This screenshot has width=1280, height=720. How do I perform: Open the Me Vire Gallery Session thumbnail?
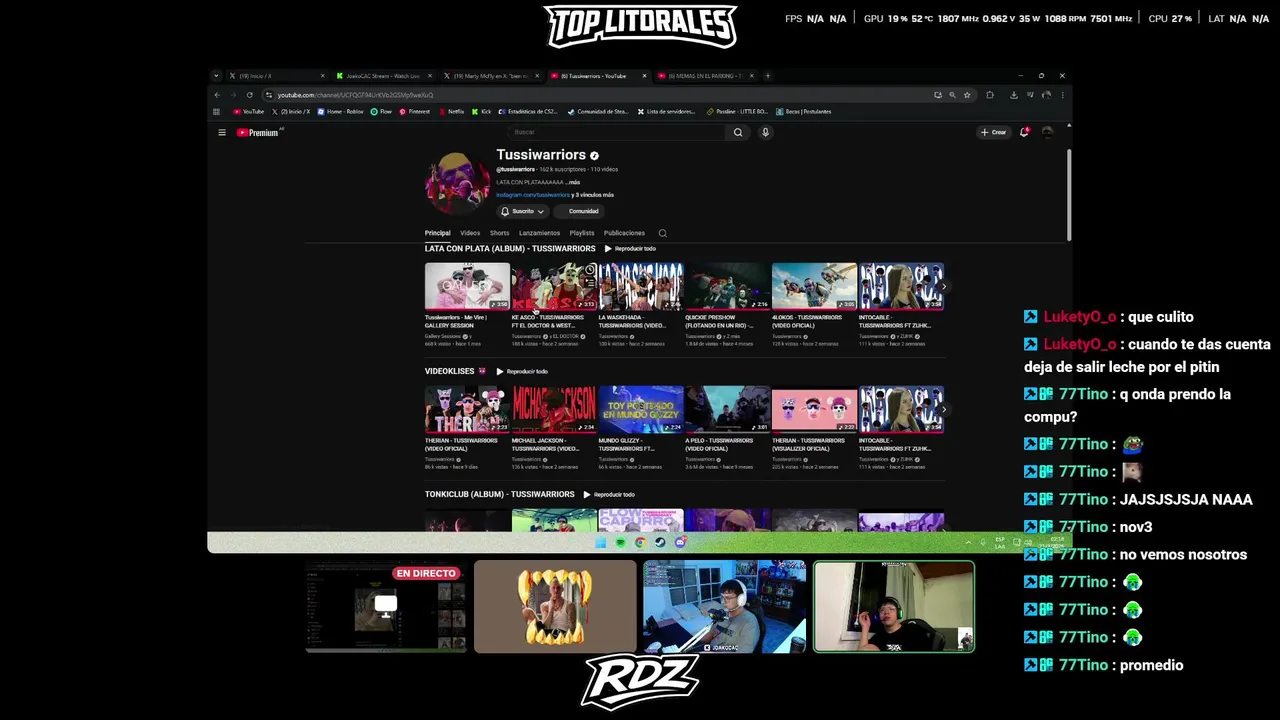pyautogui.click(x=467, y=286)
